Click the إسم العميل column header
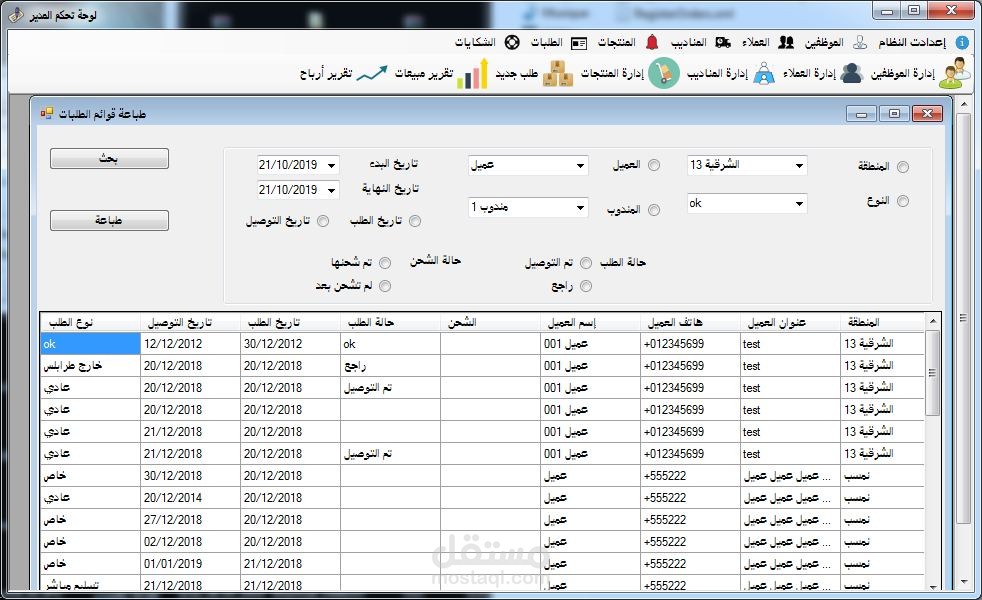982x600 pixels. (x=590, y=322)
